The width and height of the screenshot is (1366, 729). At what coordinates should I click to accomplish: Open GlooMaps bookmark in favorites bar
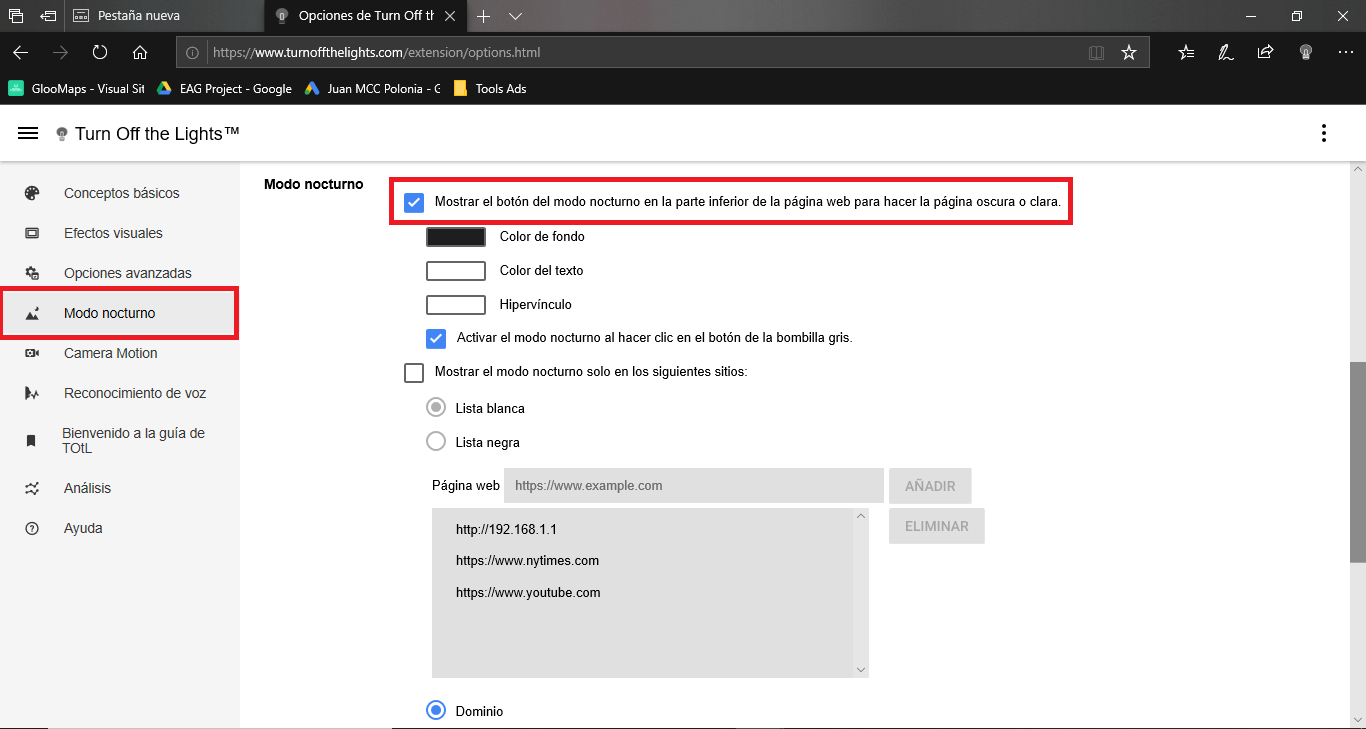click(x=76, y=88)
